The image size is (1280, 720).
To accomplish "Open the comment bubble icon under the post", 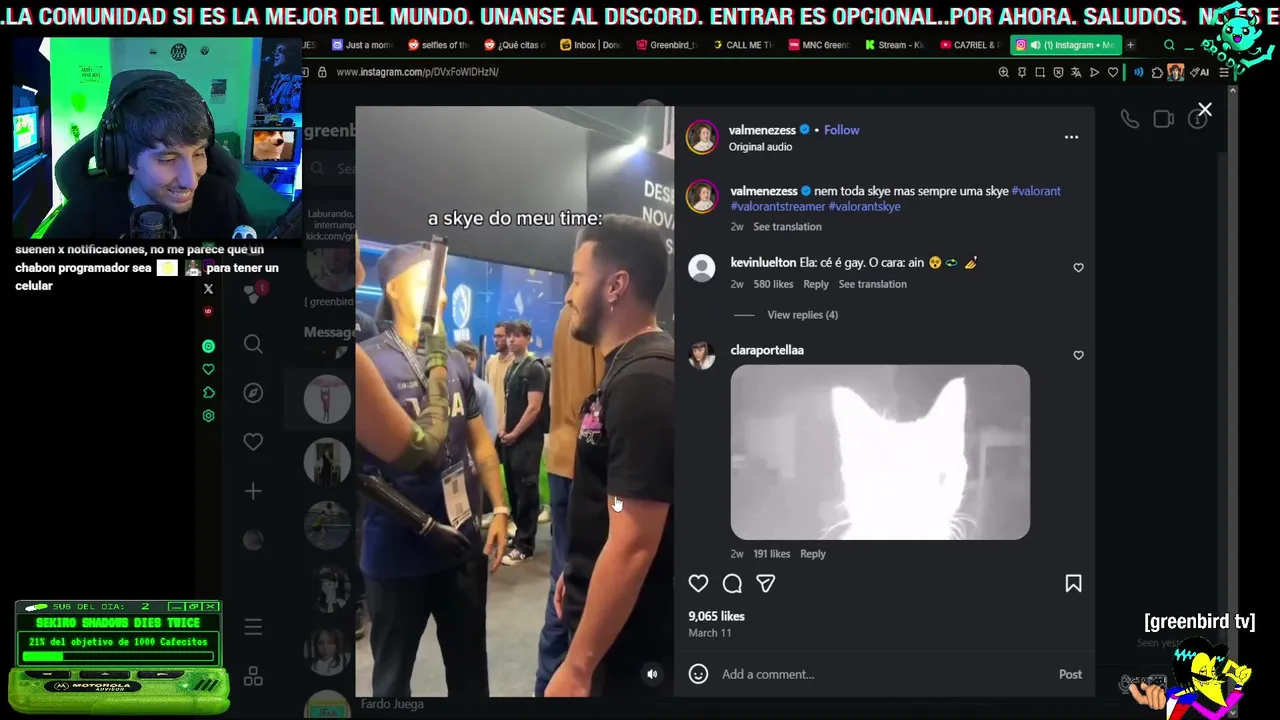I will 732,583.
